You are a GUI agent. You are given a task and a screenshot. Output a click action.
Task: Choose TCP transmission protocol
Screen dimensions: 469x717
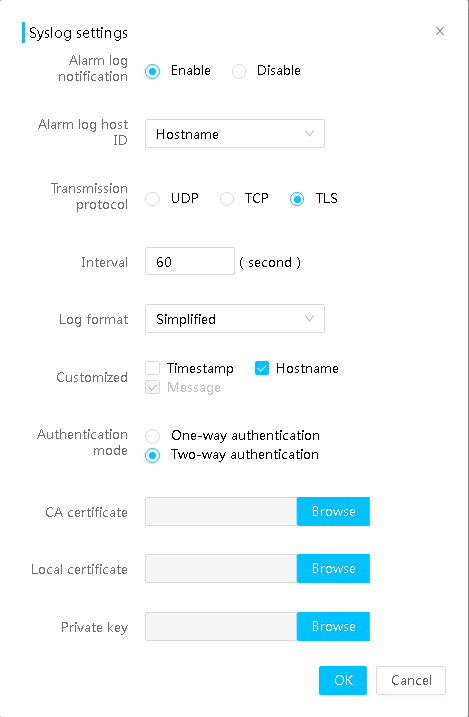coord(227,199)
